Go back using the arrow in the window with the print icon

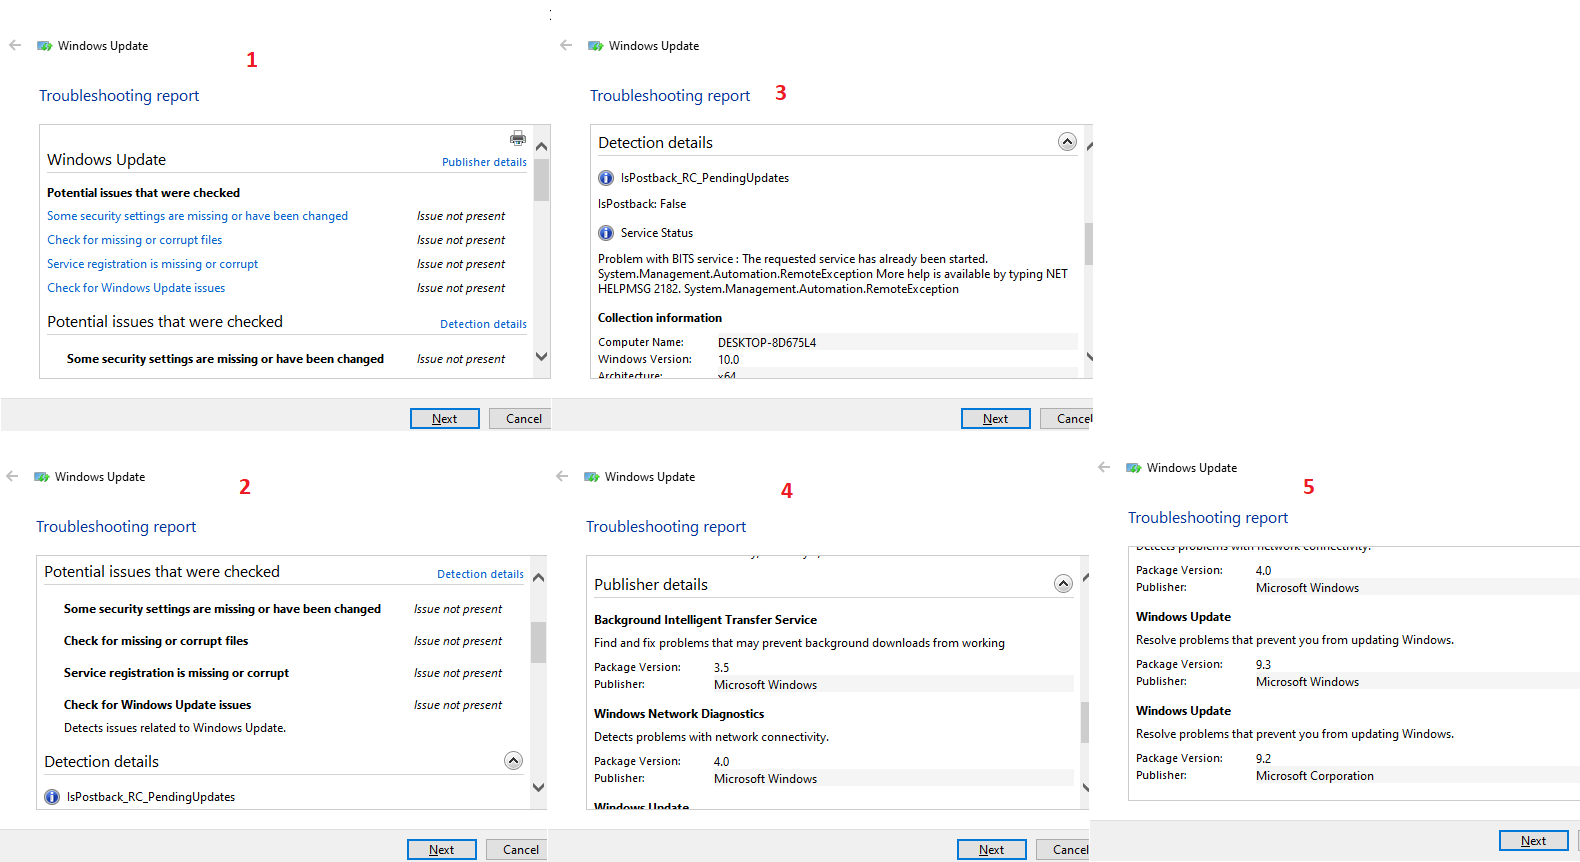(15, 45)
